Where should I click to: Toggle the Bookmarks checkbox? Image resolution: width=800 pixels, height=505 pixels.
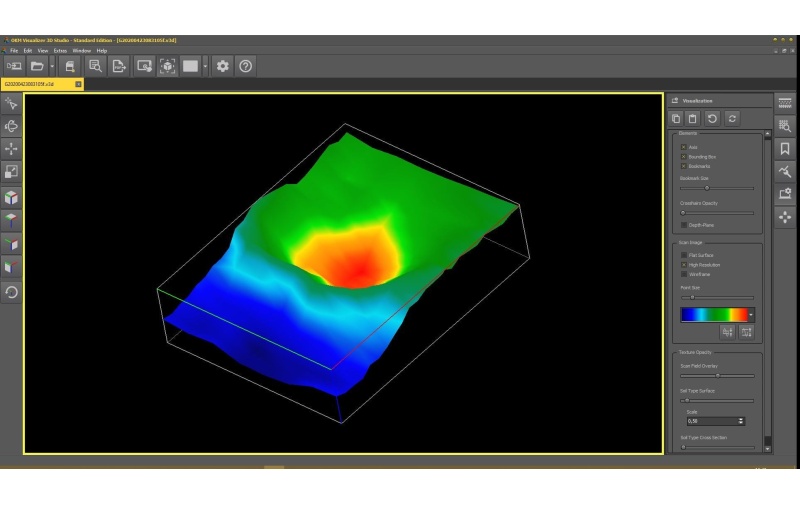pyautogui.click(x=684, y=166)
